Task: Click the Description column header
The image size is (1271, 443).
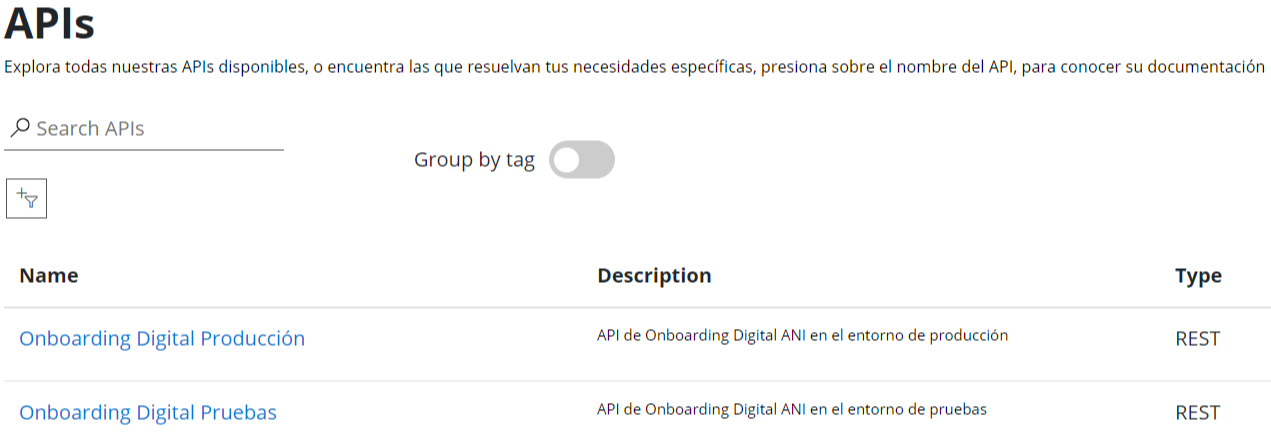Action: [x=654, y=276]
